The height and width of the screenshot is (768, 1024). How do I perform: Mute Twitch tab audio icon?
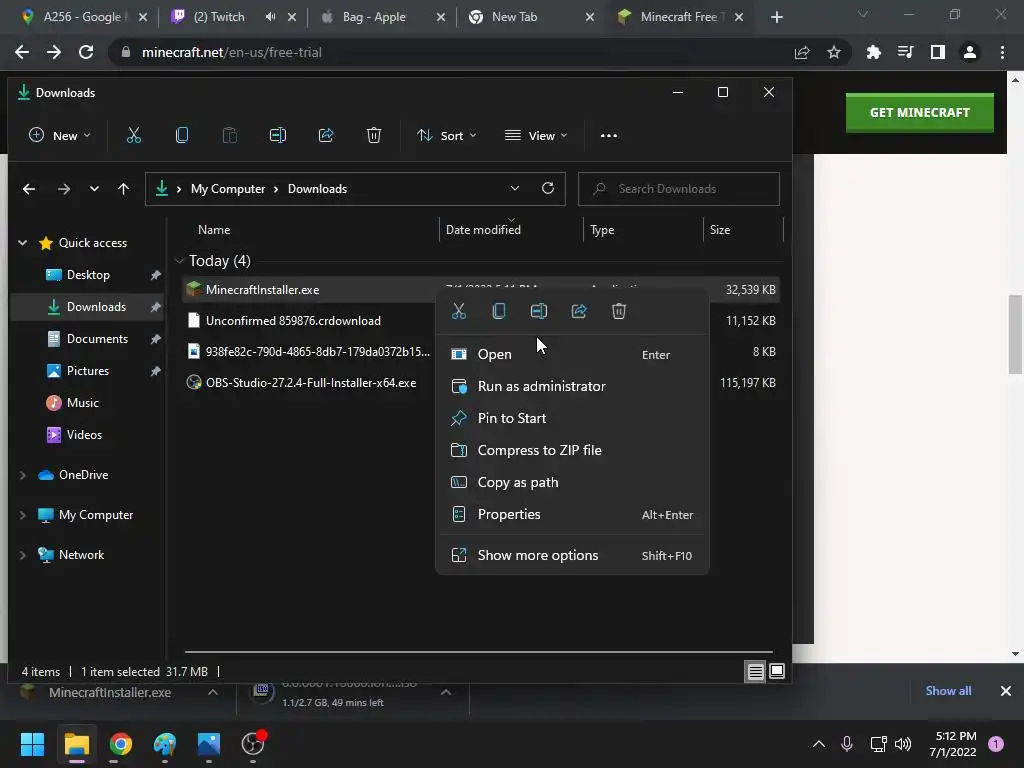click(270, 17)
